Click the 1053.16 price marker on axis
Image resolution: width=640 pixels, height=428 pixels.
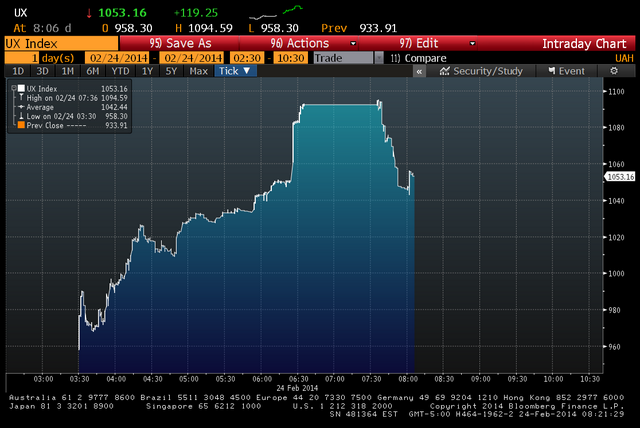coord(620,176)
